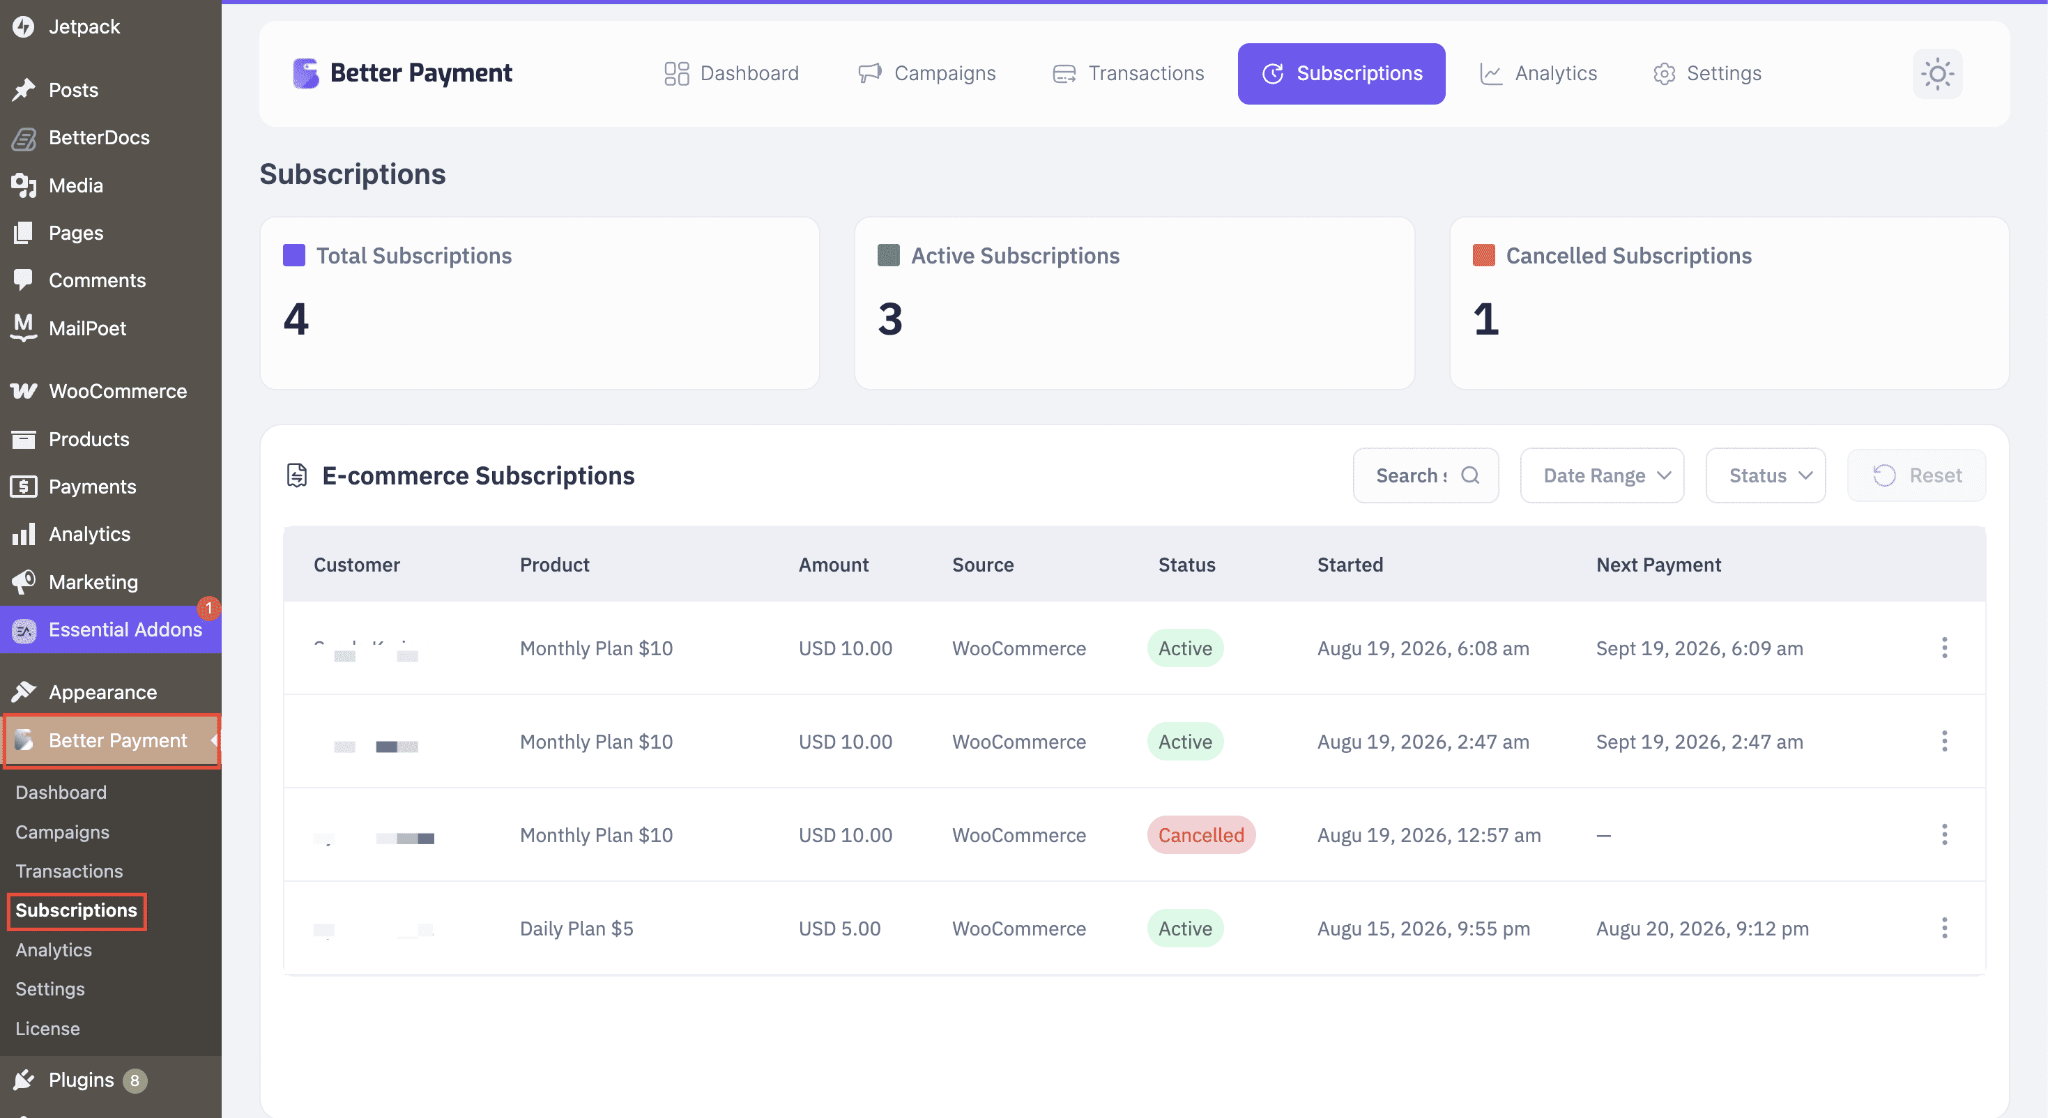Switch to the Transactions tab
The height and width of the screenshot is (1118, 2048).
(x=1128, y=74)
